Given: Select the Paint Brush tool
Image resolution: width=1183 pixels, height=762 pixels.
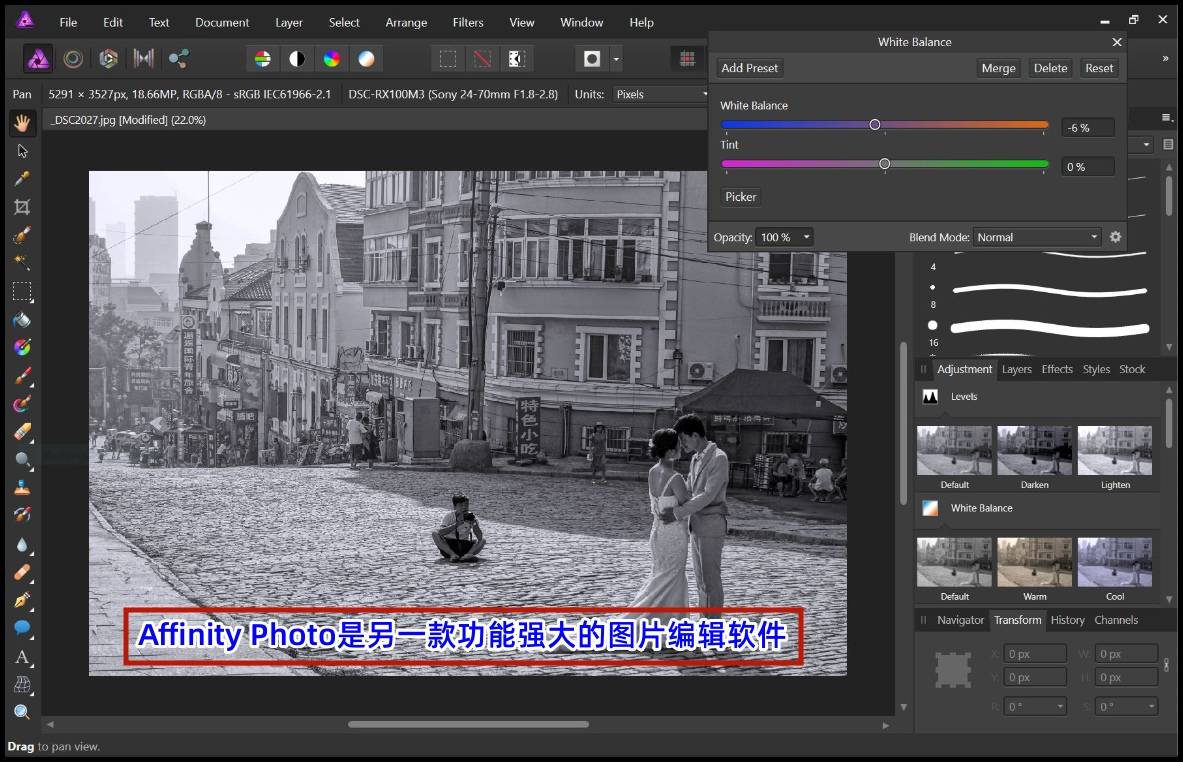Looking at the screenshot, I should pyautogui.click(x=22, y=375).
